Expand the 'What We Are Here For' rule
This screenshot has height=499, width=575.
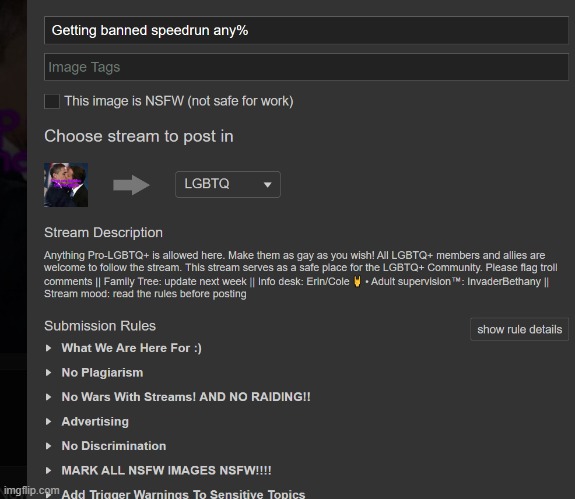(131, 348)
